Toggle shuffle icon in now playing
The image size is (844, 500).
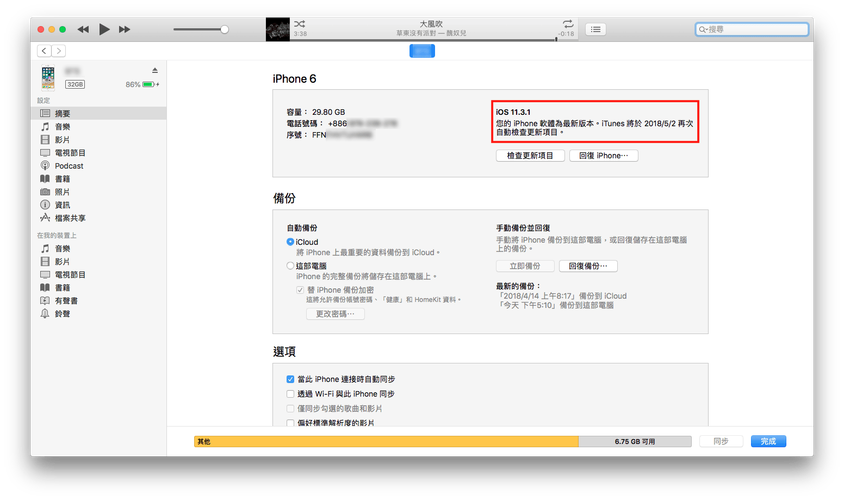point(300,24)
